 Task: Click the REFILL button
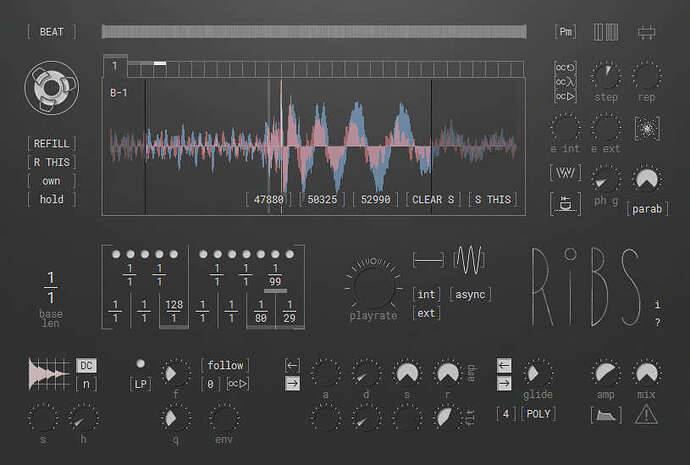[x=51, y=144]
